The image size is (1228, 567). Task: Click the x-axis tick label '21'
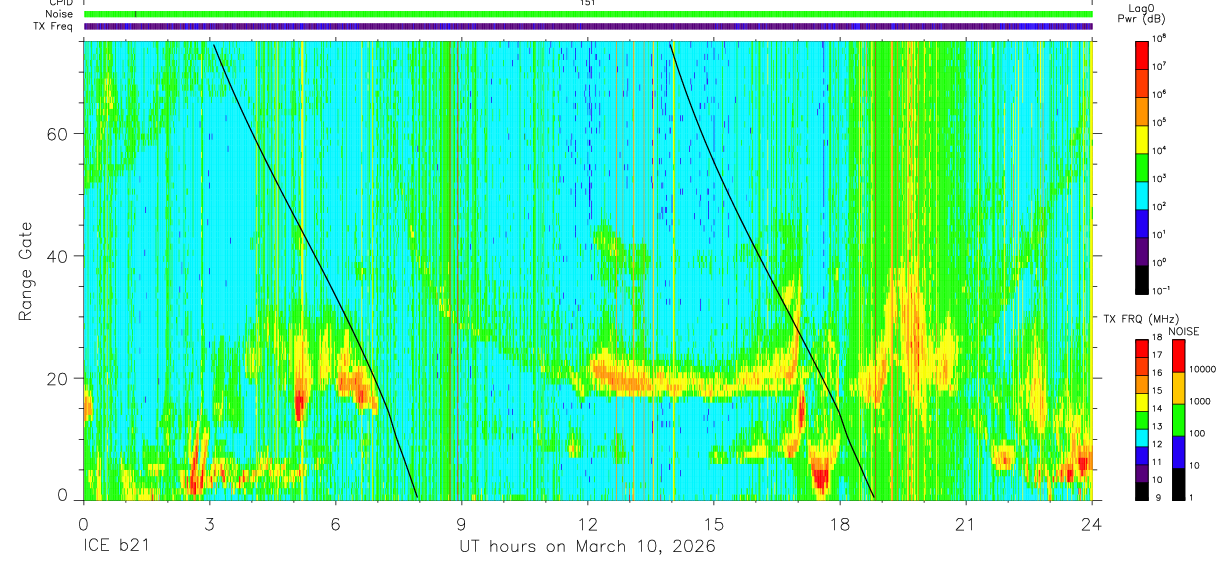(x=966, y=524)
